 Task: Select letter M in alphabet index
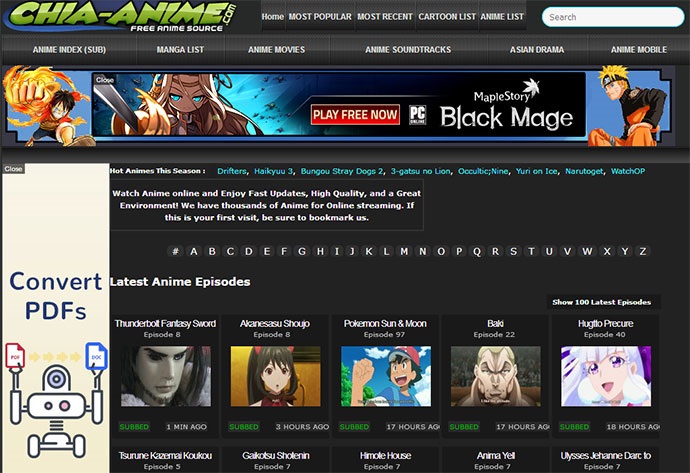tap(404, 251)
